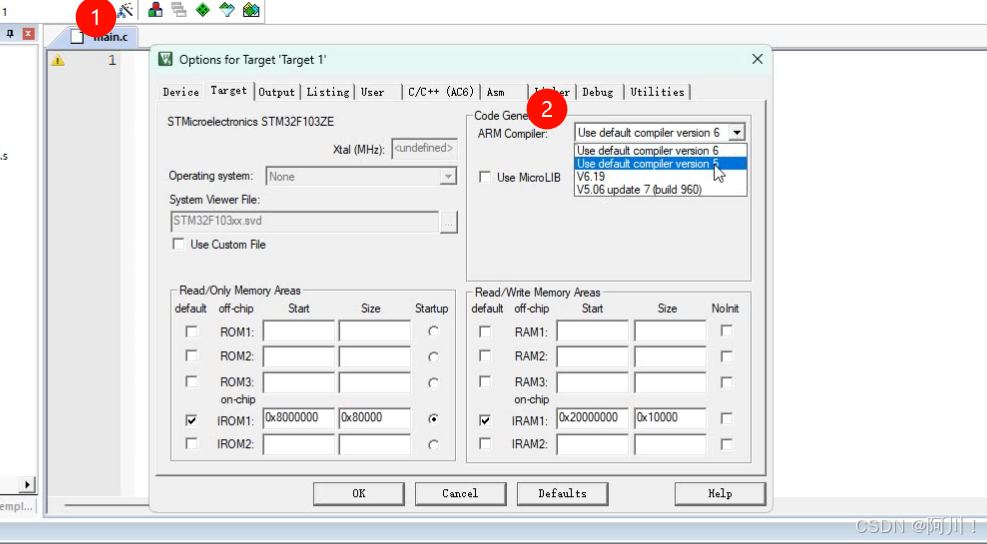Select the IROM1 Startup radio button

(x=433, y=419)
